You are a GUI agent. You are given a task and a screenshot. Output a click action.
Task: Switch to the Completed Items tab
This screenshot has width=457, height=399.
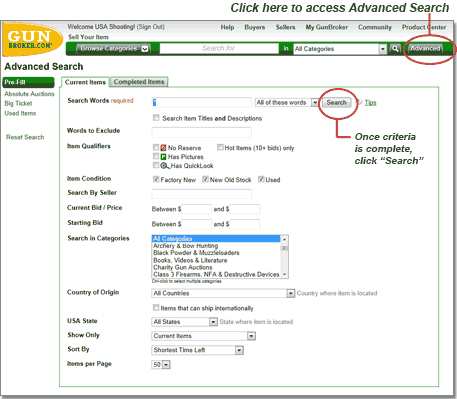point(139,82)
